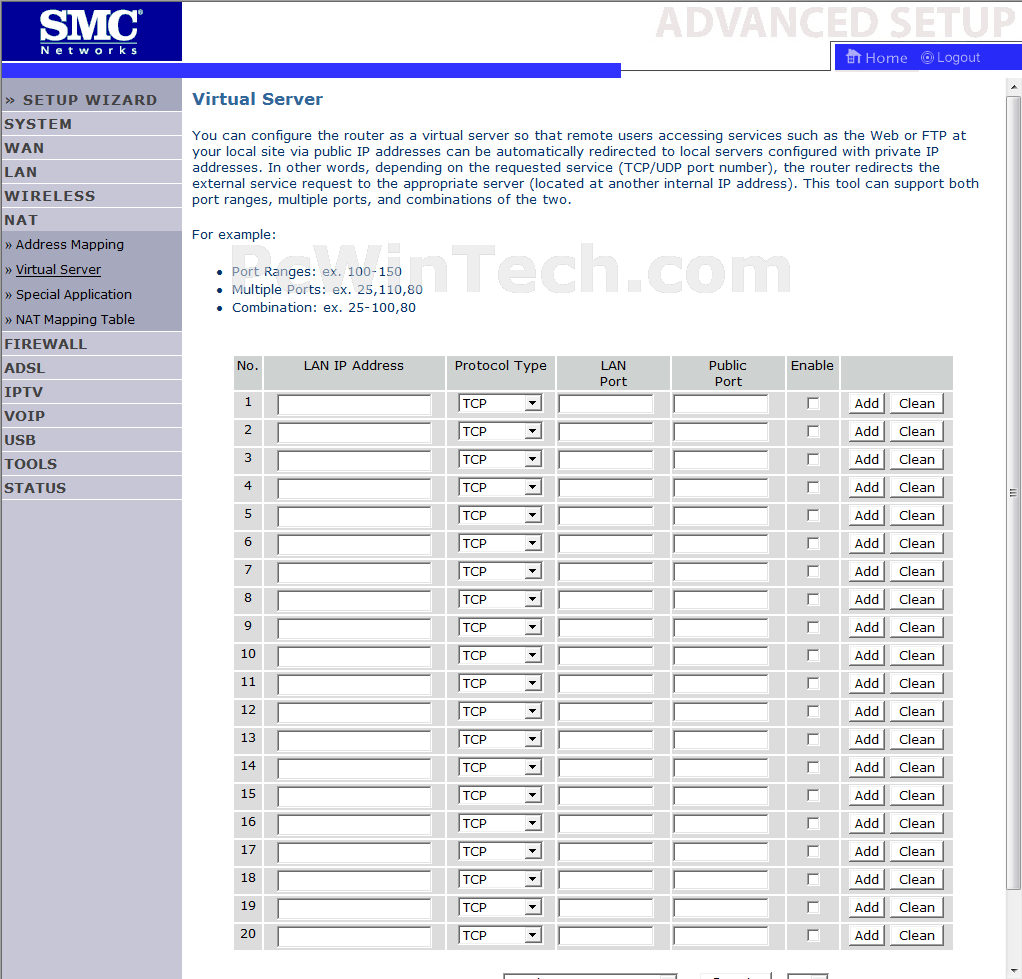Open the USB menu section
The height and width of the screenshot is (979, 1022).
tap(20, 440)
